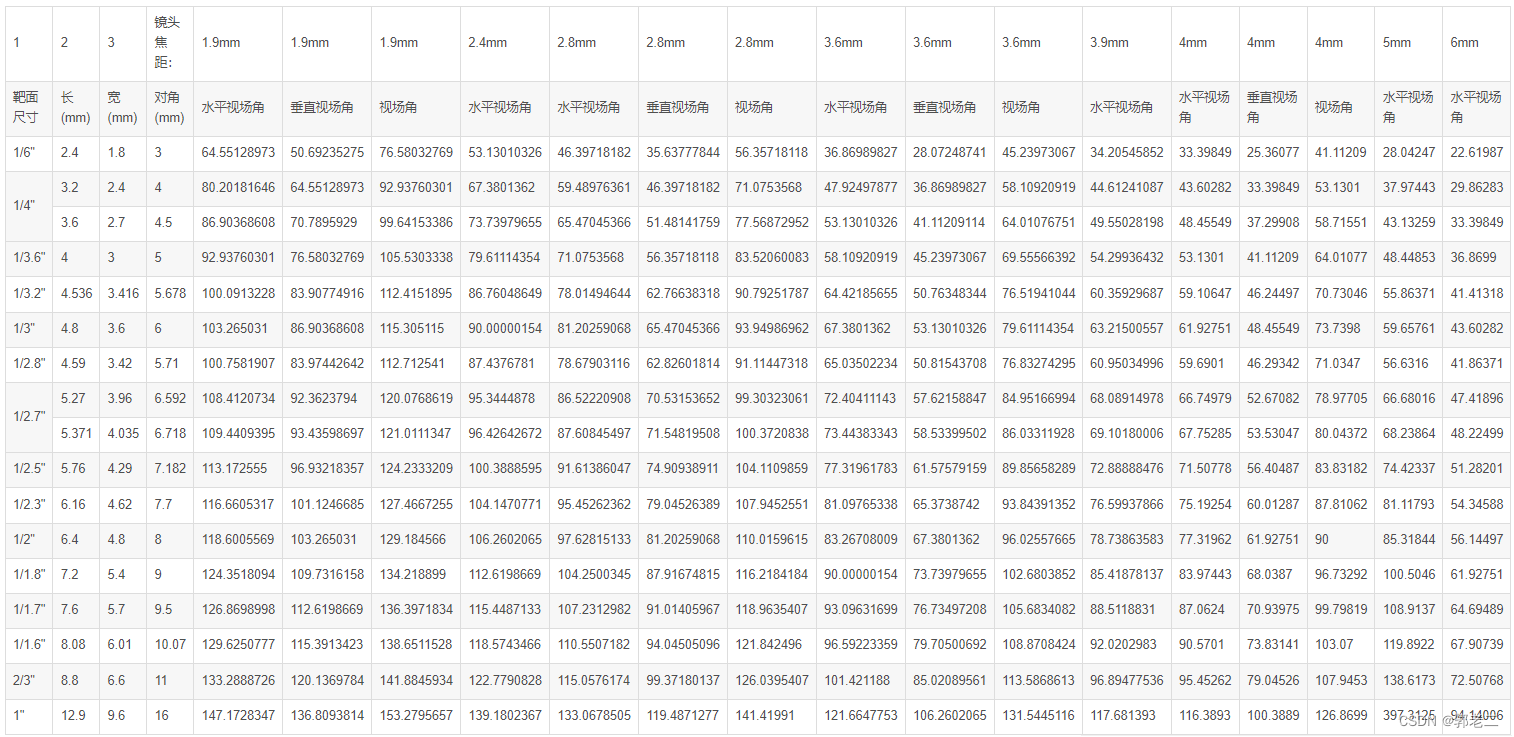Select the cell 85.31844
Screen dimensions: 1514x737
click(1409, 539)
